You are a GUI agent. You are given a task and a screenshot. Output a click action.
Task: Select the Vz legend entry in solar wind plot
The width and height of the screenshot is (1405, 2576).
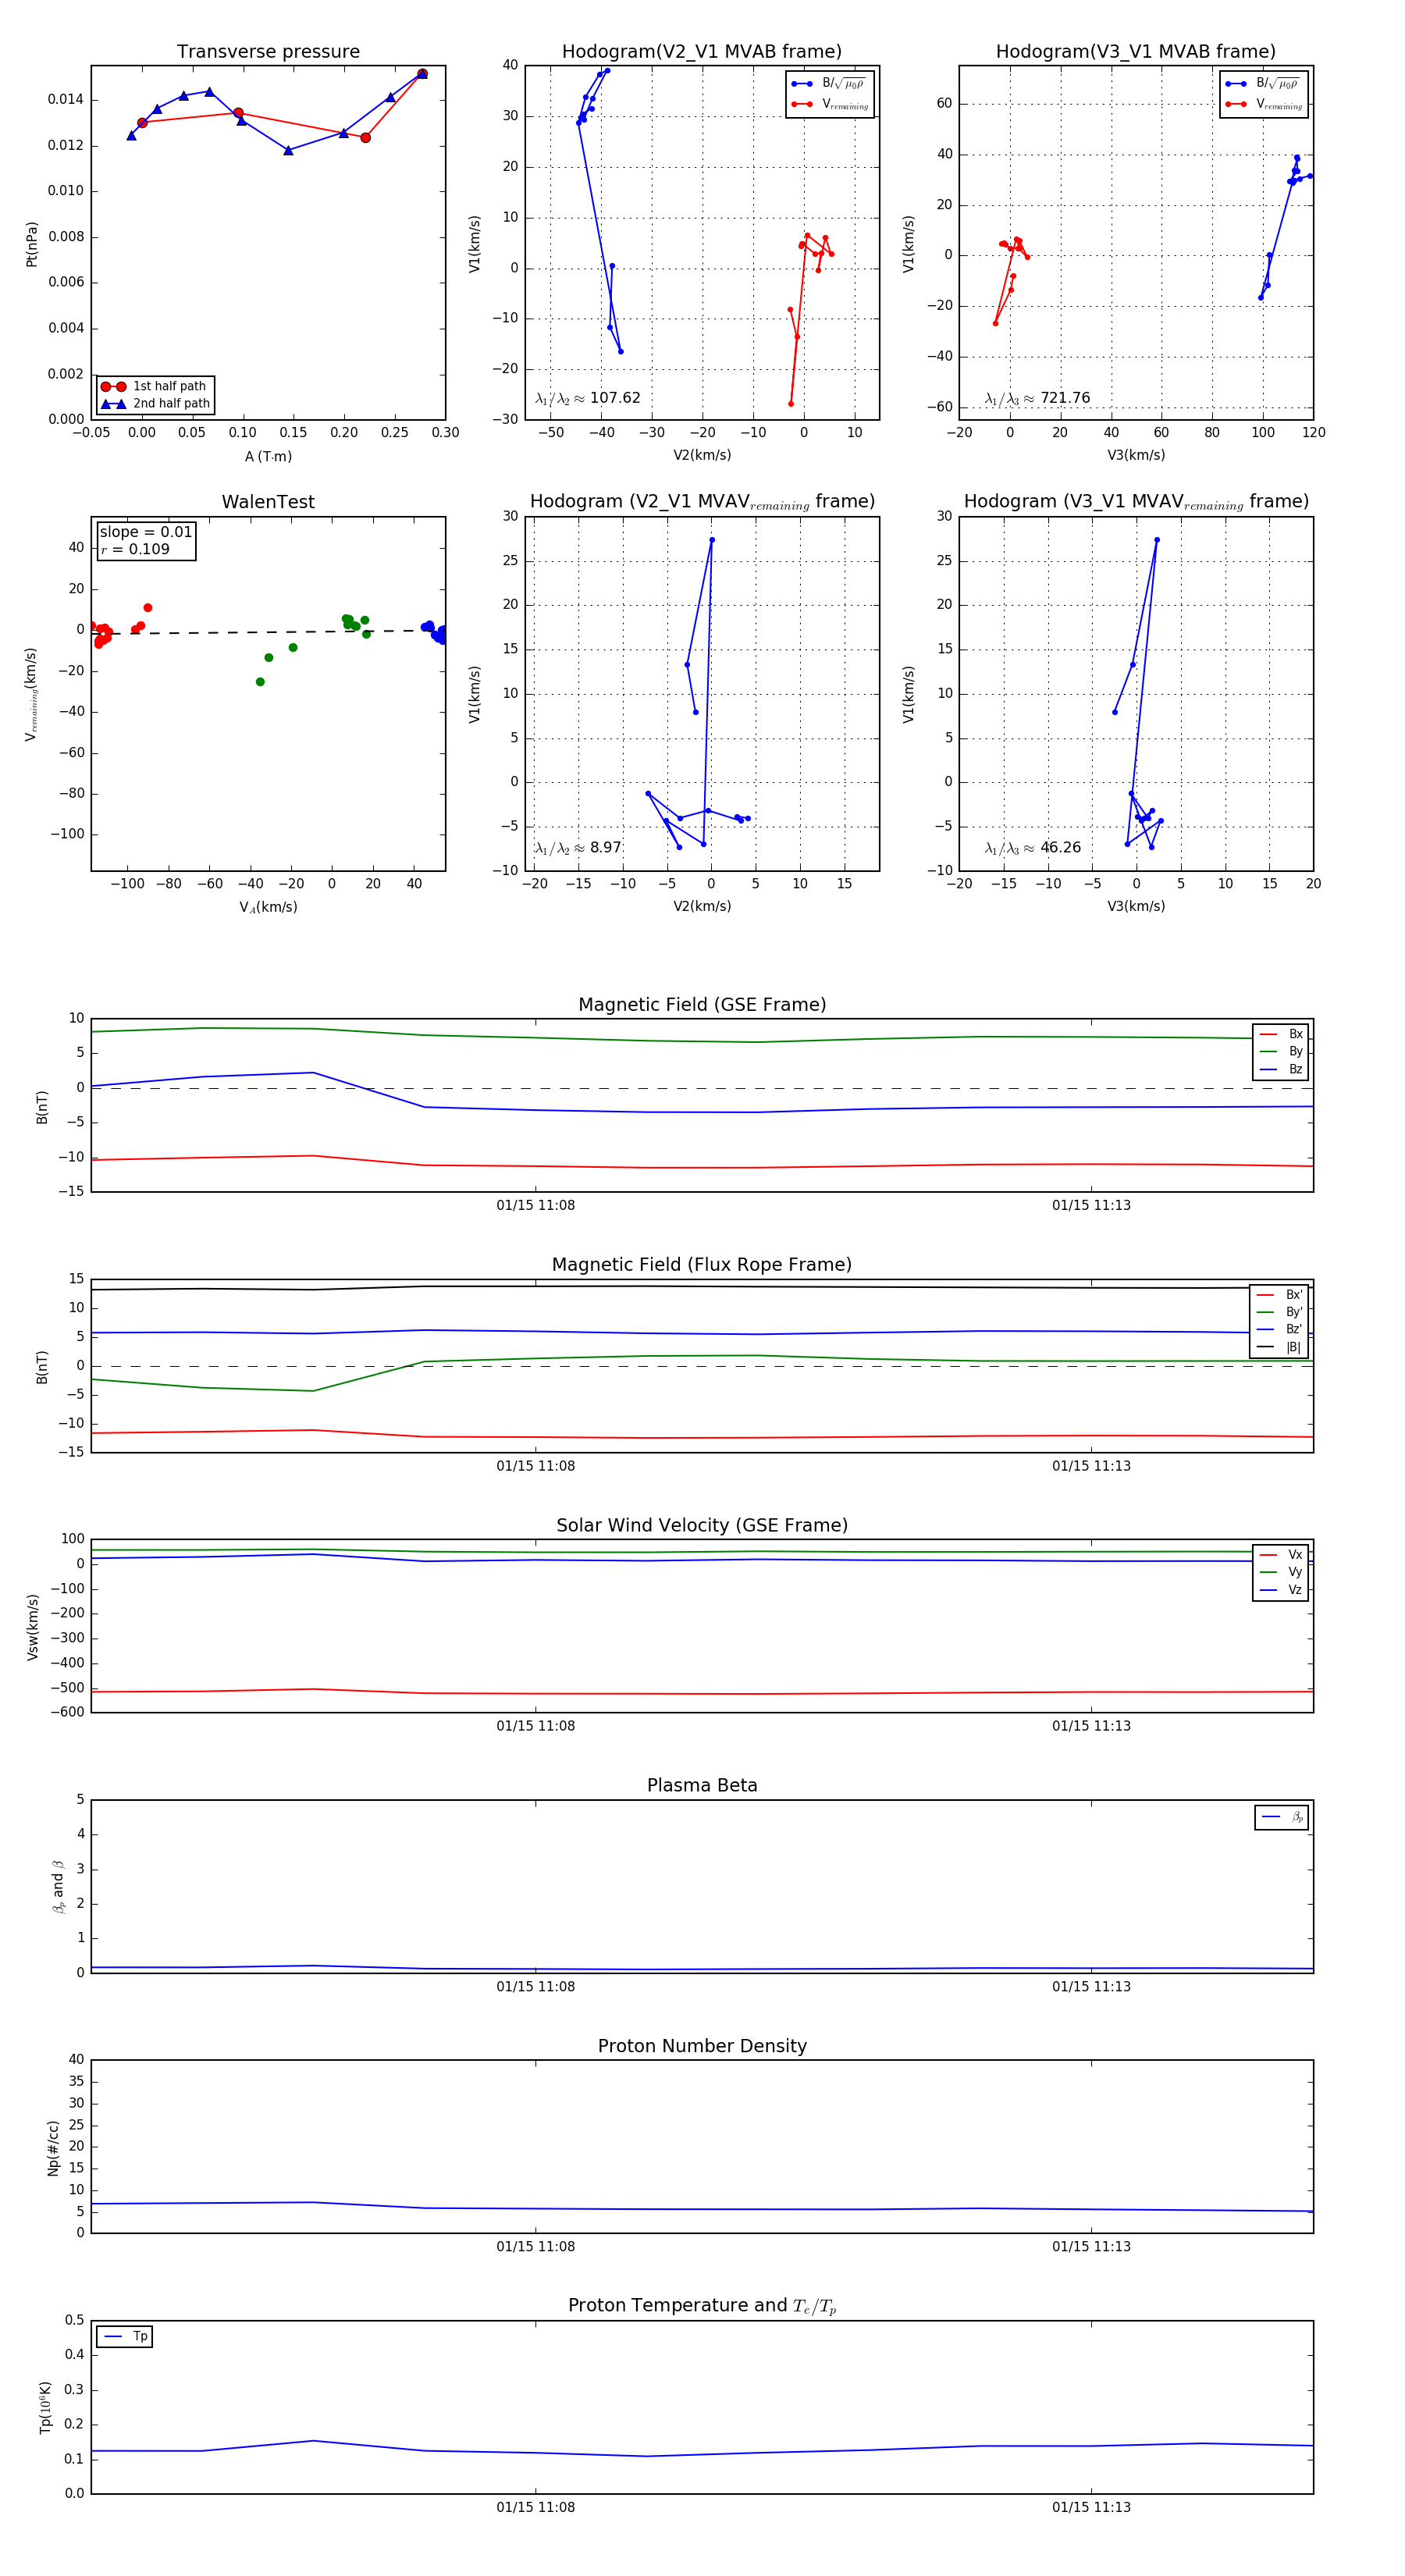pyautogui.click(x=1281, y=1590)
